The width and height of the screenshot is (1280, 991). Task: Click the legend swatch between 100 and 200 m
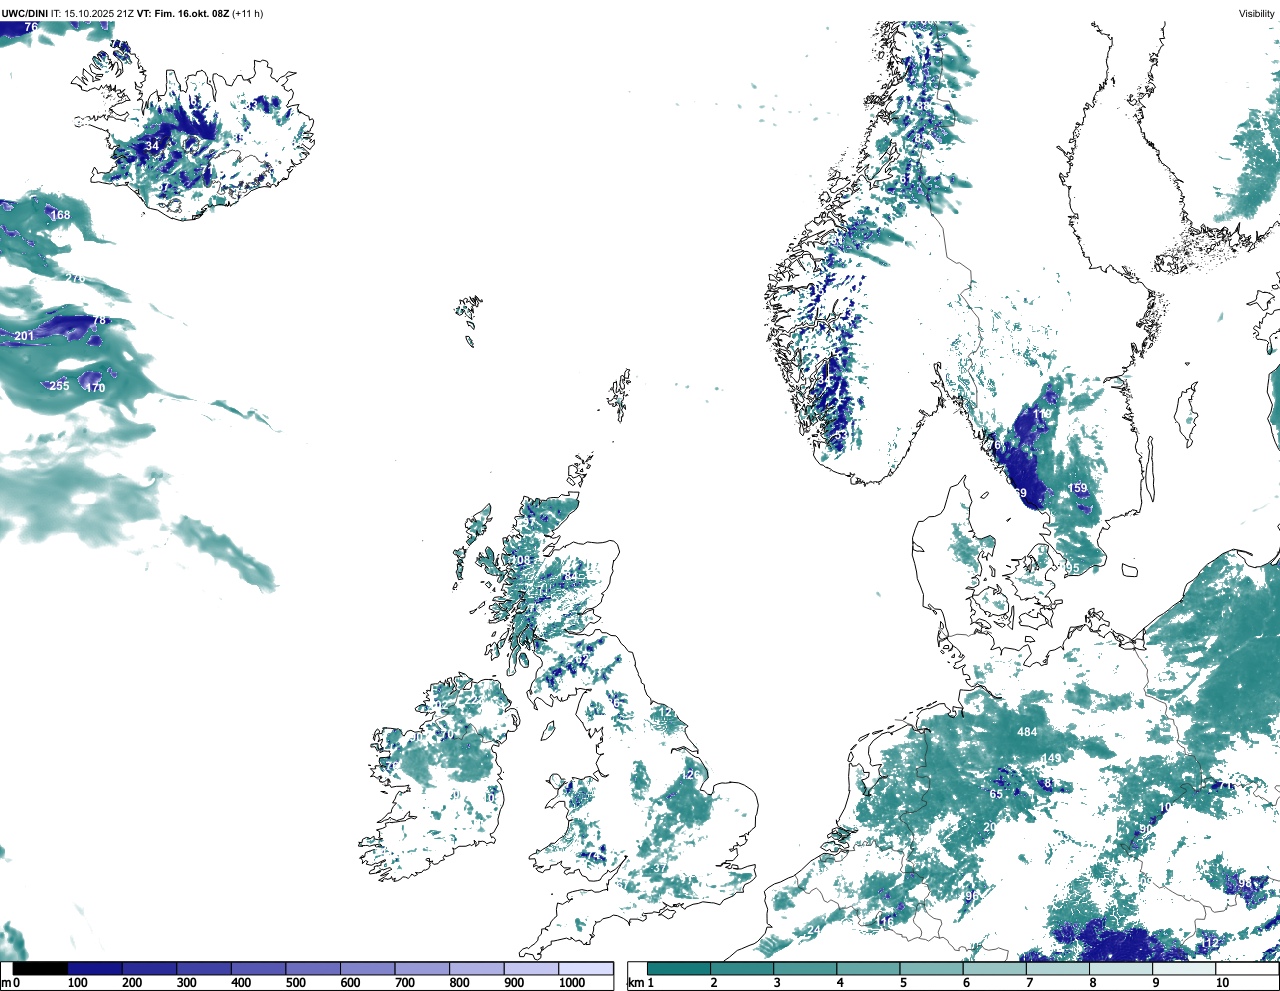tap(95, 968)
